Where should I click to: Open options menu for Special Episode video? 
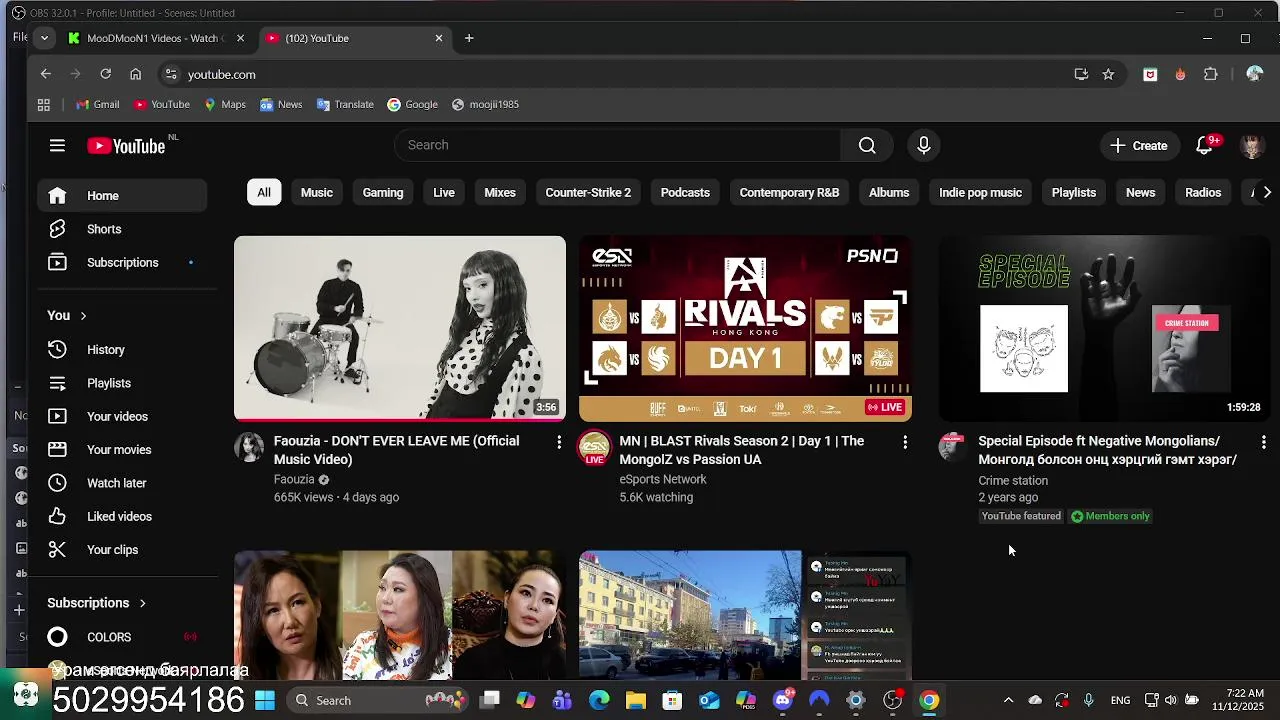[1263, 442]
